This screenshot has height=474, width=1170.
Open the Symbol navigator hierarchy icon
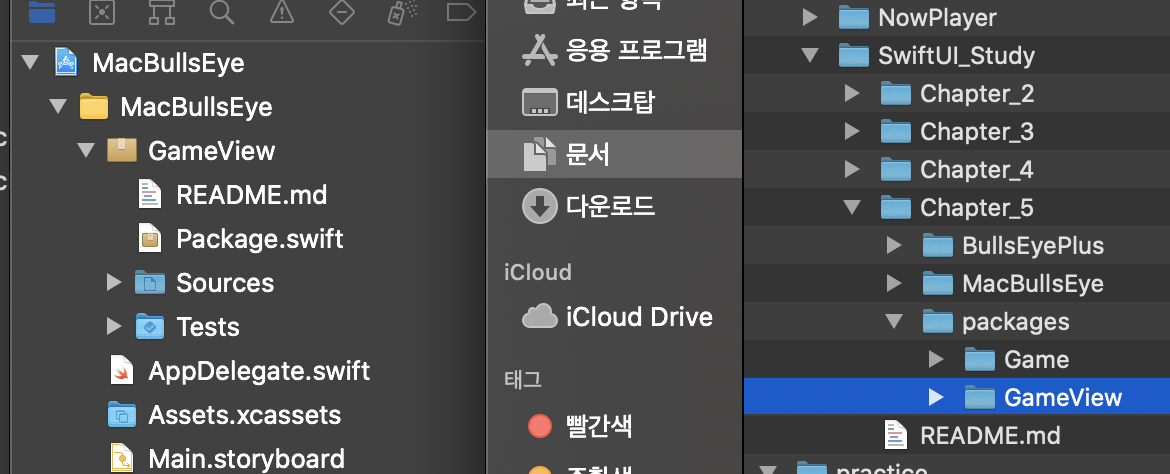click(x=162, y=11)
